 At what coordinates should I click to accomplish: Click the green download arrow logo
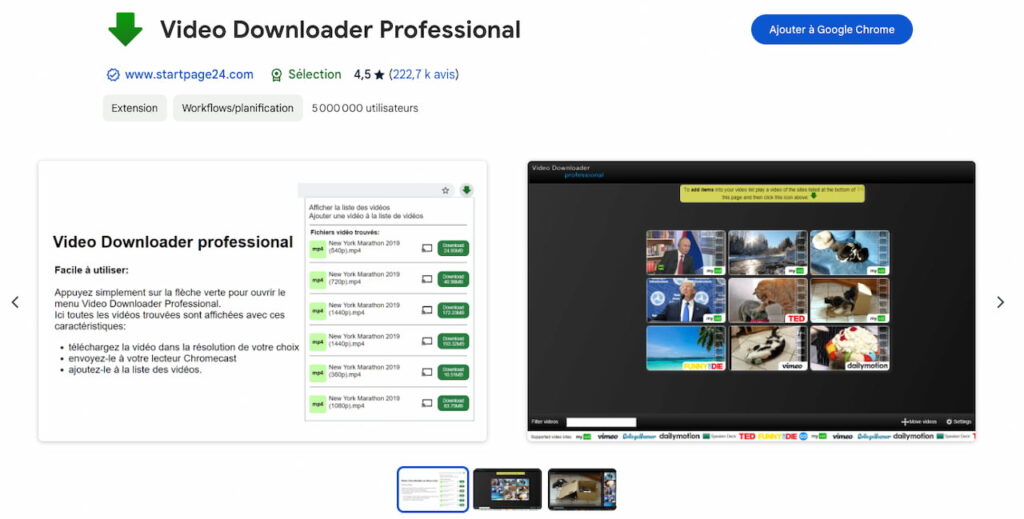[x=125, y=29]
